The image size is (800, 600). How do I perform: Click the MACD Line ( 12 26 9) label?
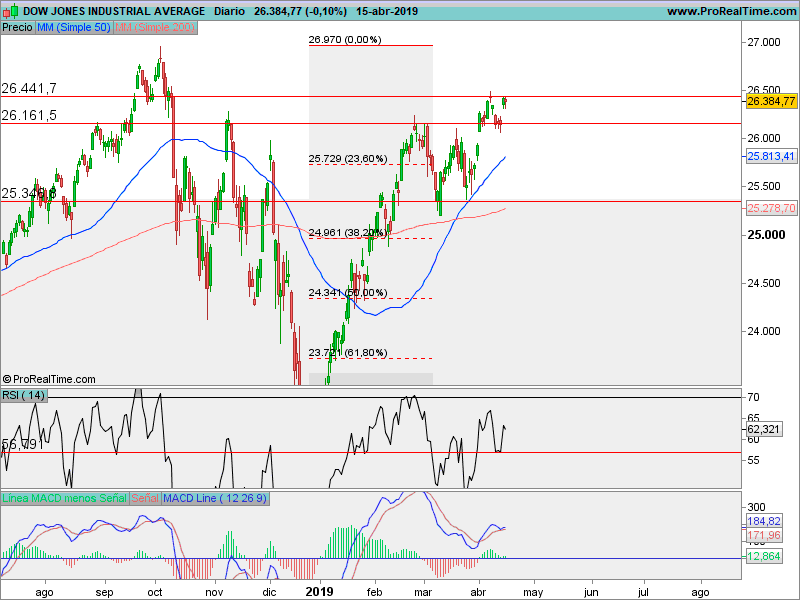(215, 498)
